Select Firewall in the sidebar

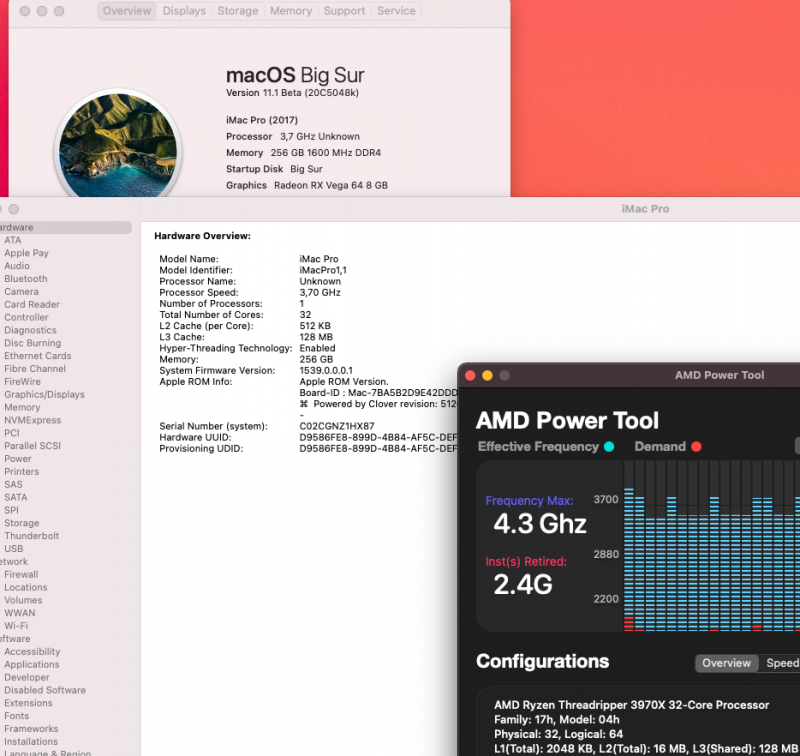click(x=21, y=574)
